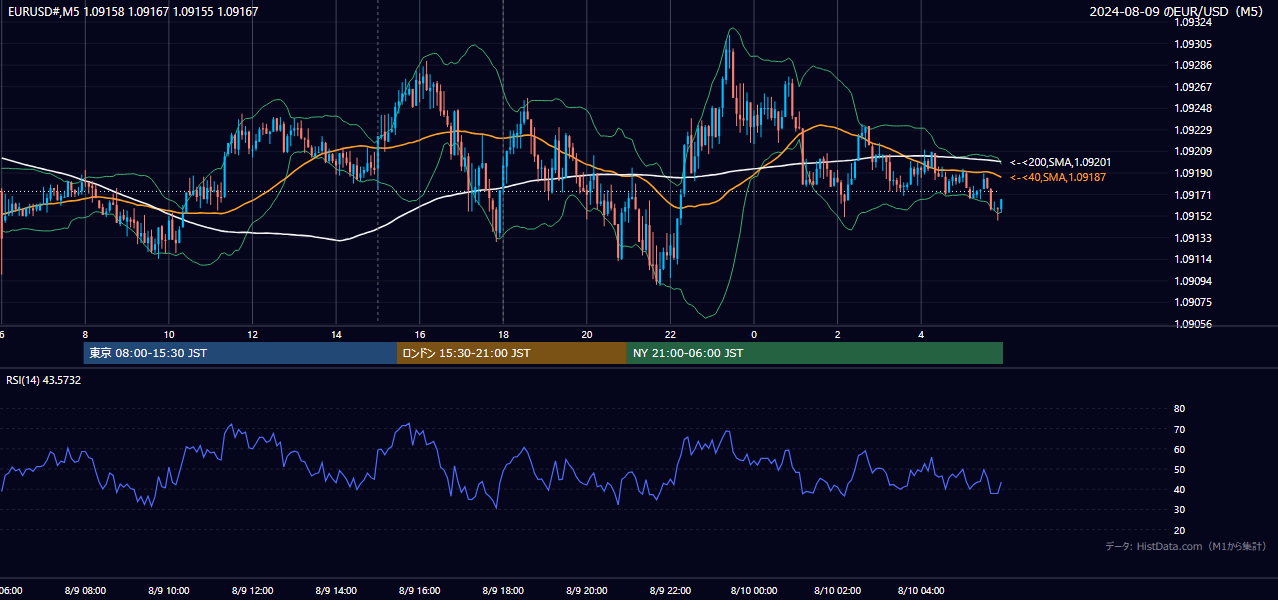The width and height of the screenshot is (1278, 600).
Task: Click hour label 14 below the price chart
Action: click(336, 335)
